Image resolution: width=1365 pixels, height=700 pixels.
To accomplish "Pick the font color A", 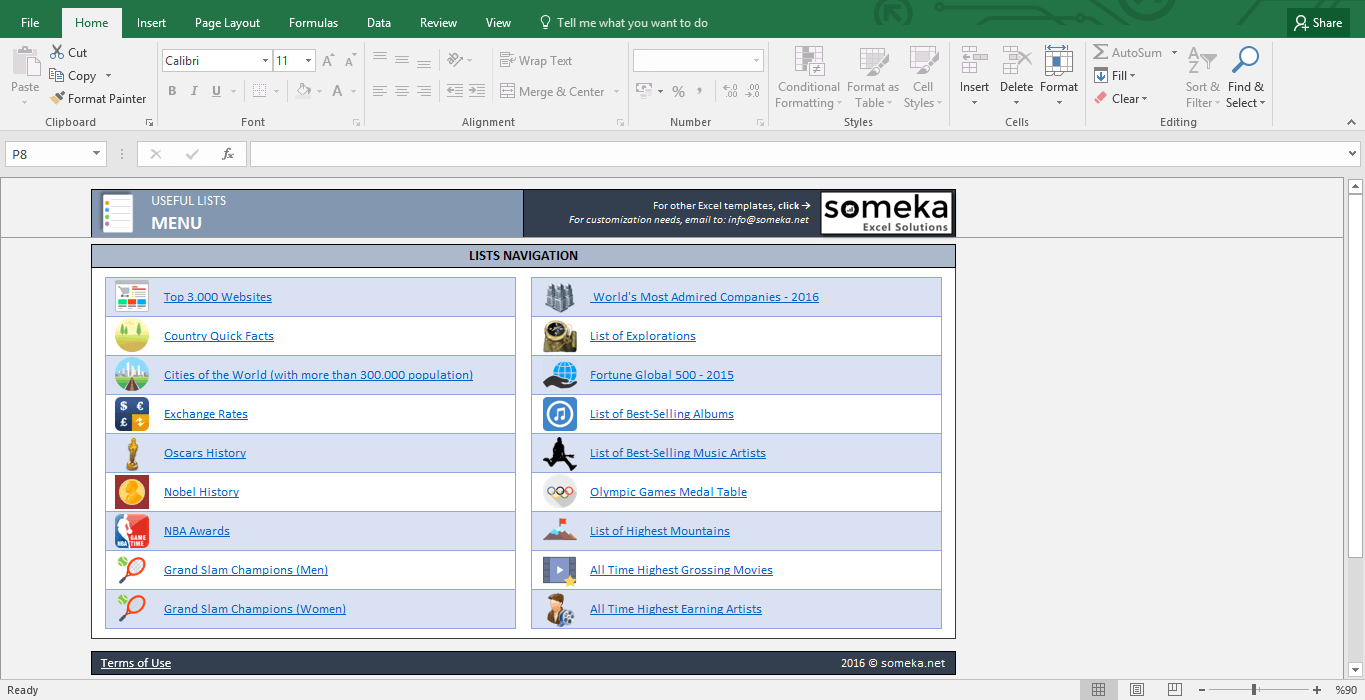I will pos(338,91).
